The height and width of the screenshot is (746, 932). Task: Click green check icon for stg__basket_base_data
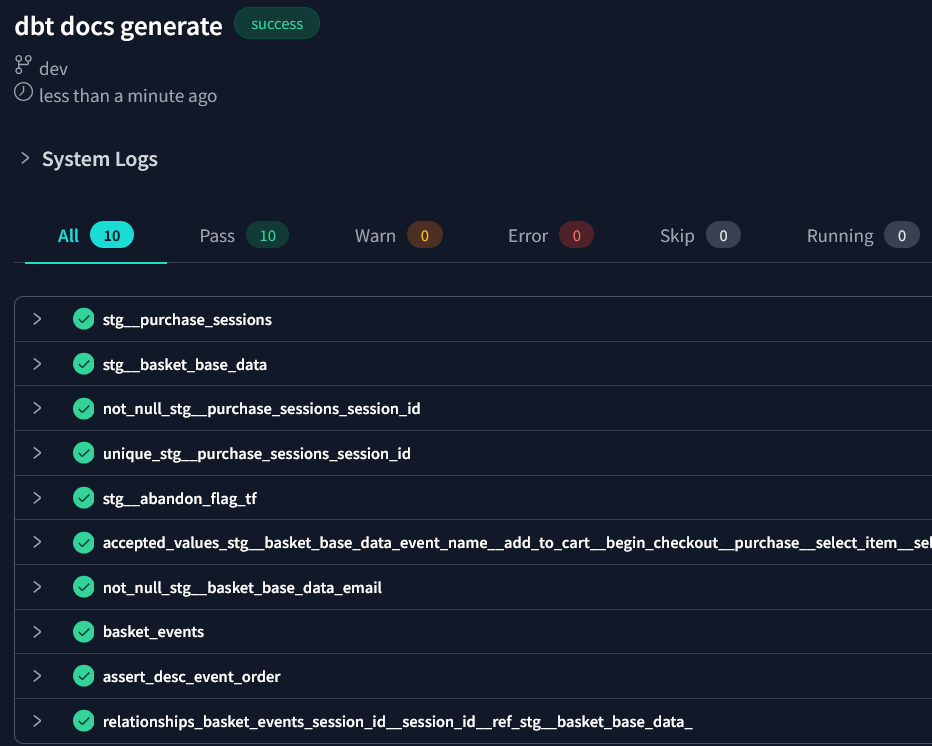84,364
